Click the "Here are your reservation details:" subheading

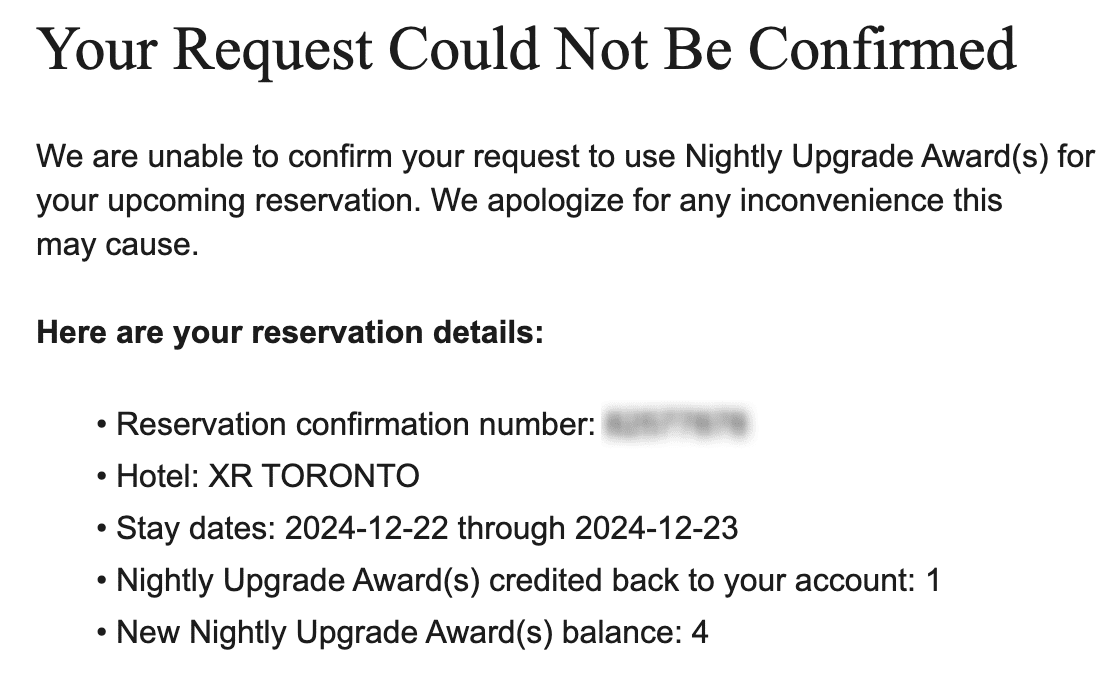[290, 333]
